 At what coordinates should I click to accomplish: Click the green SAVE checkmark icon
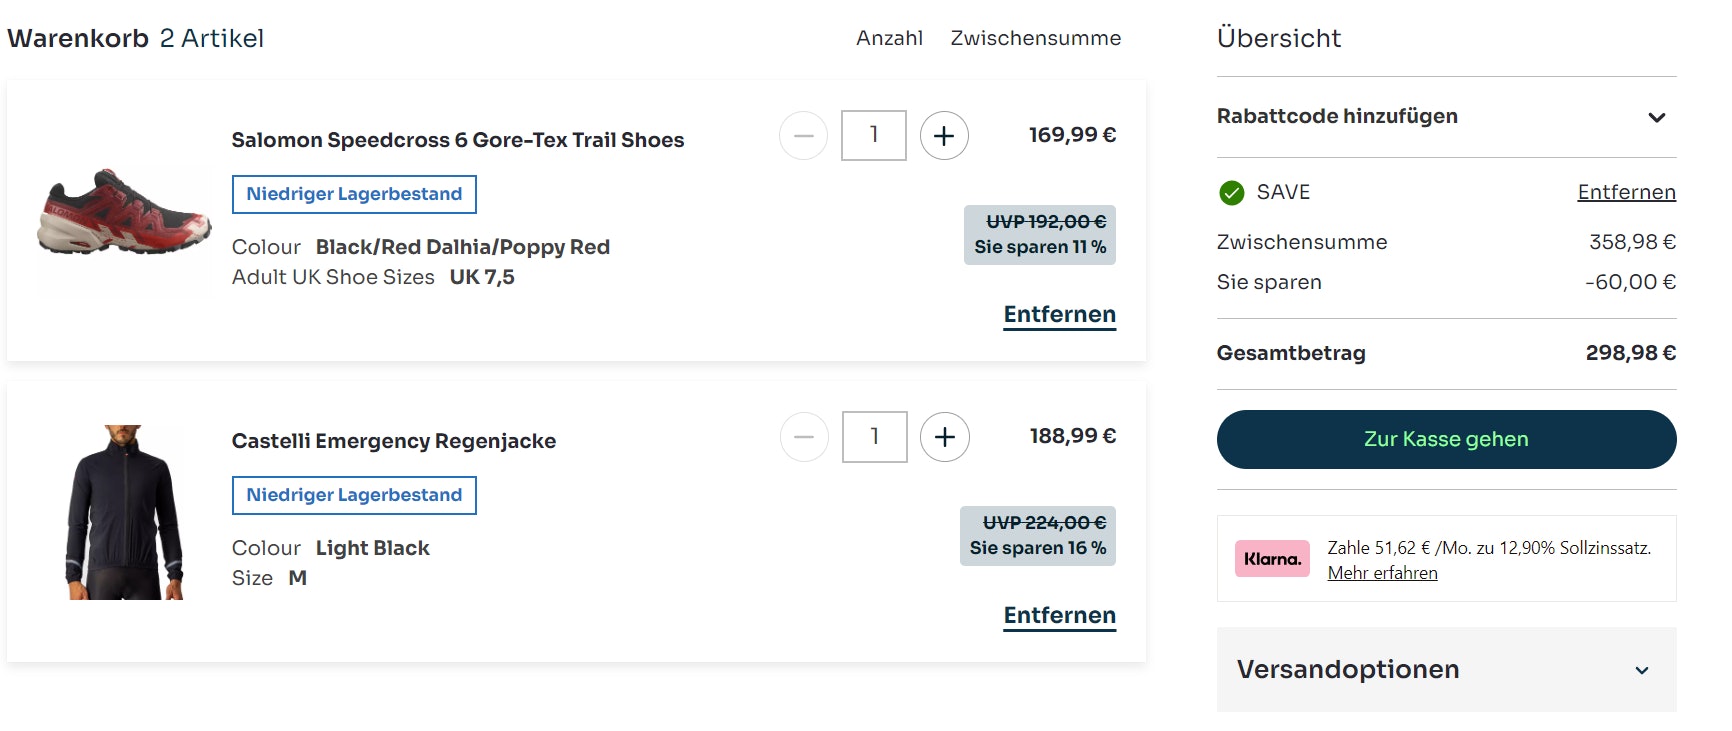coord(1232,193)
